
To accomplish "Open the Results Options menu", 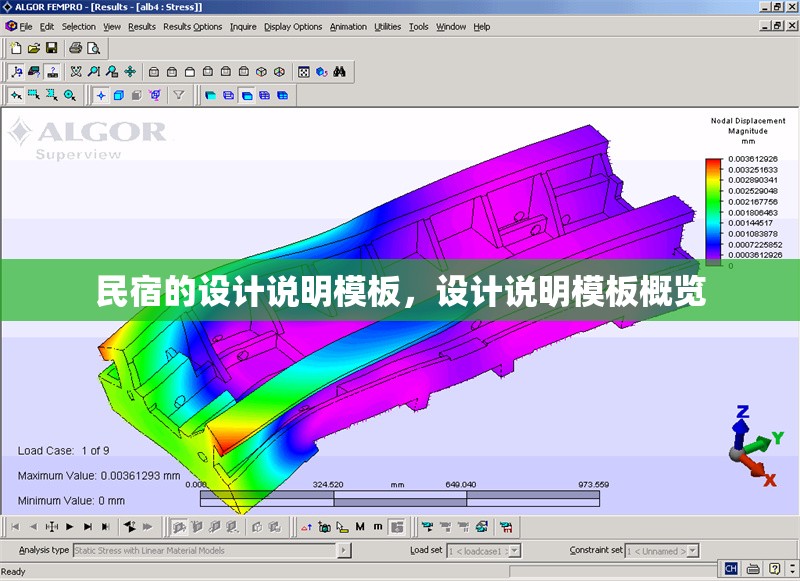I will pos(192,27).
